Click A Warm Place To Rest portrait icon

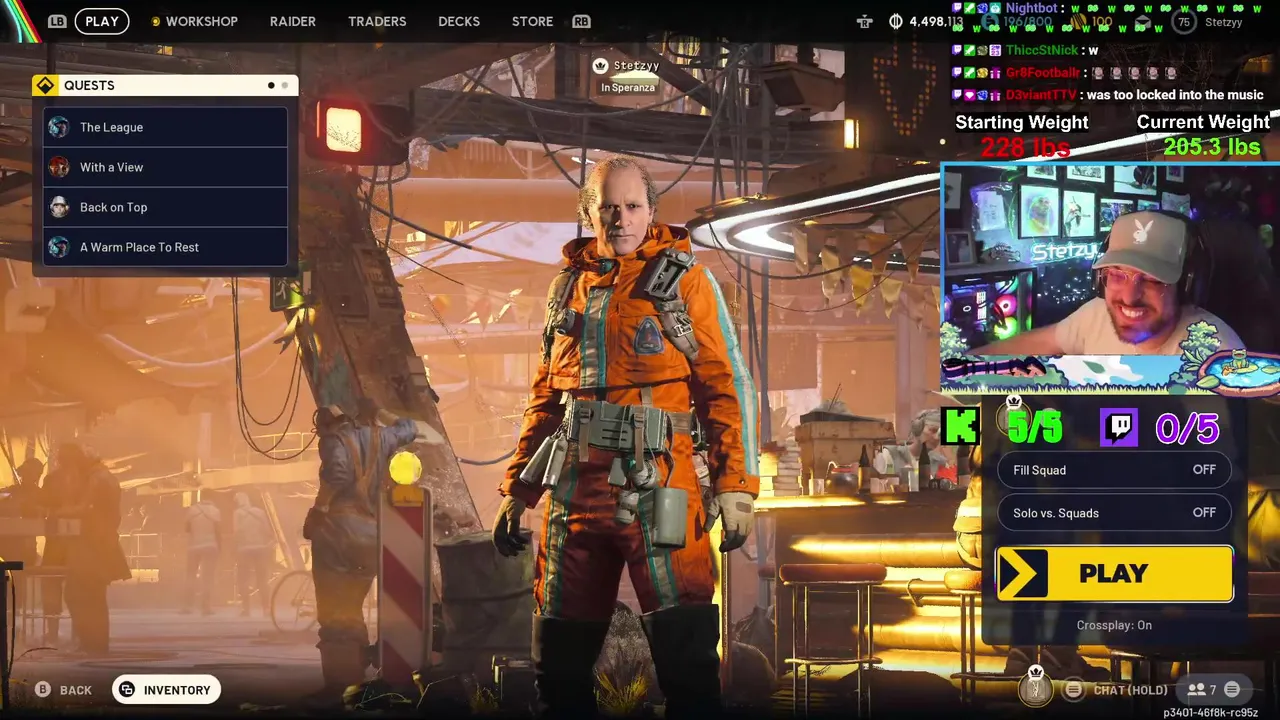(59, 247)
